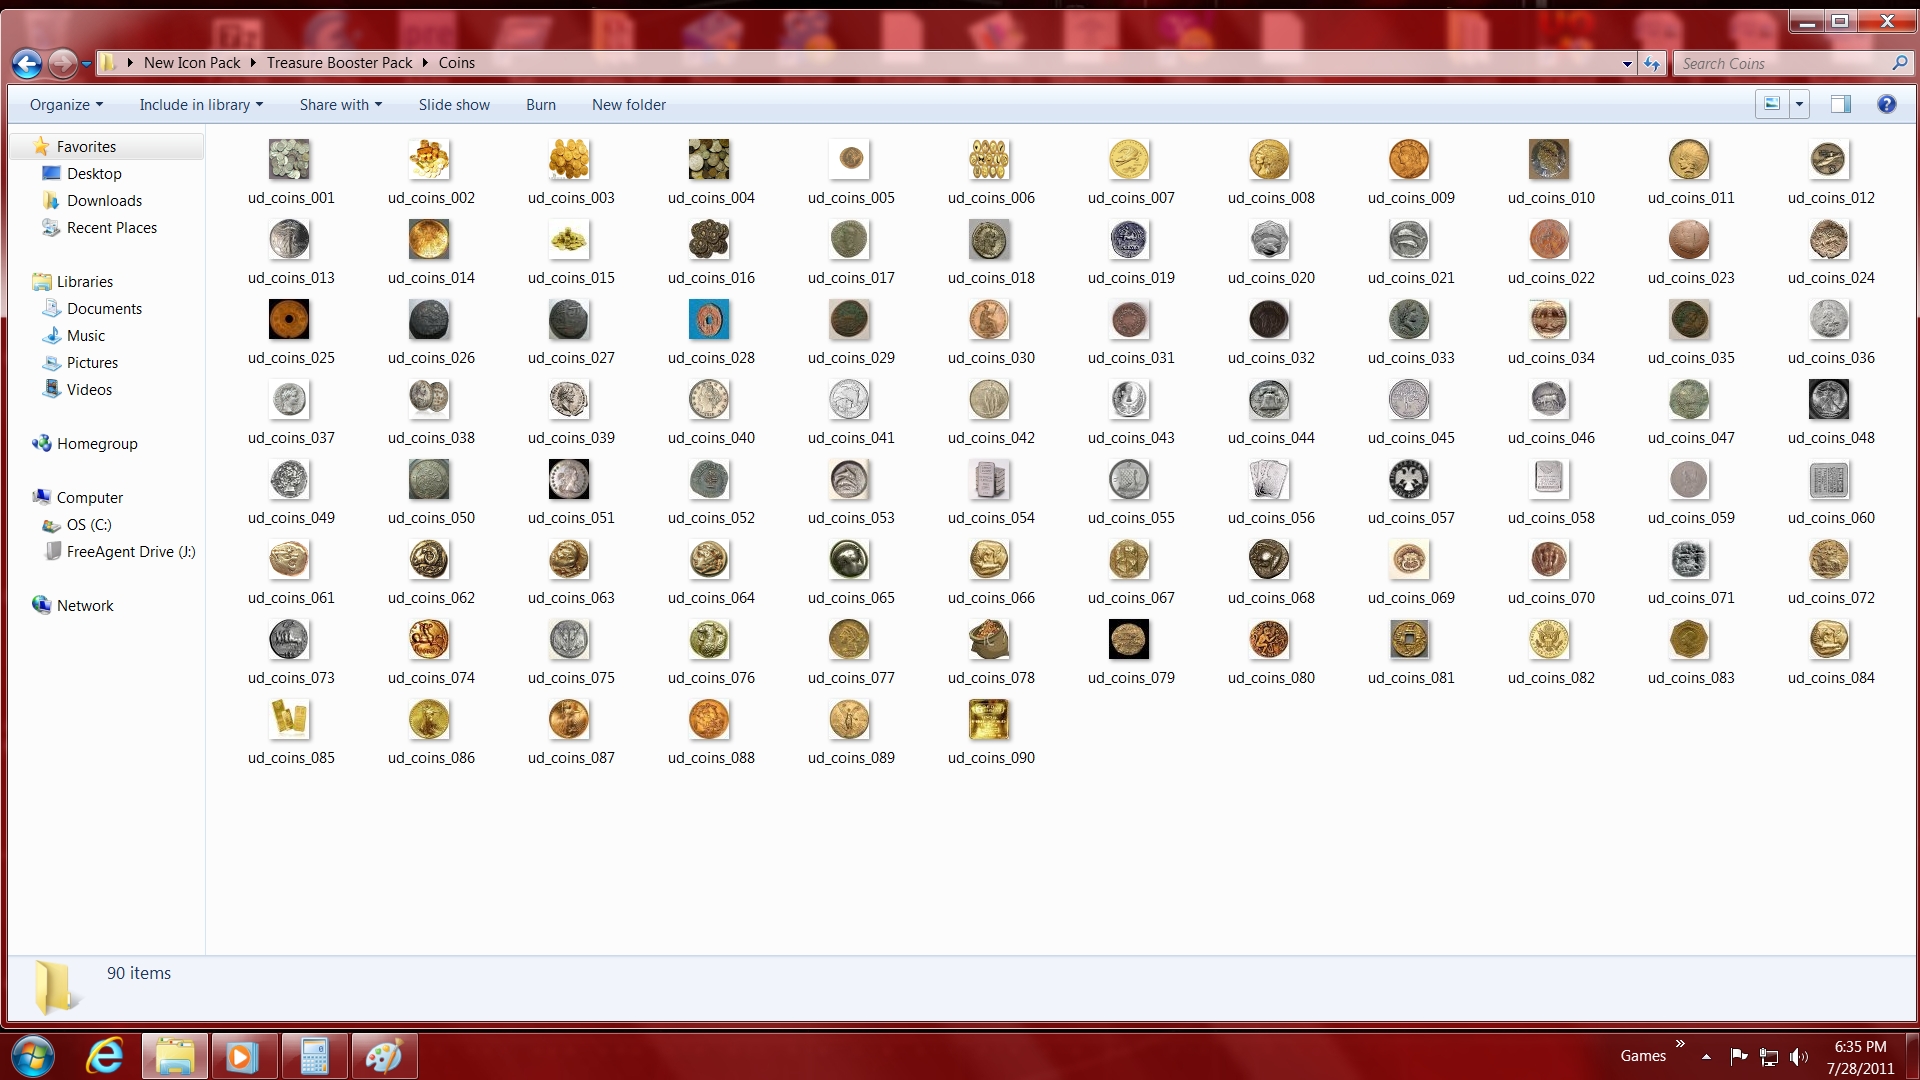Viewport: 1920px width, 1080px height.
Task: Toggle the preview pane button
Action: pyautogui.click(x=1840, y=104)
